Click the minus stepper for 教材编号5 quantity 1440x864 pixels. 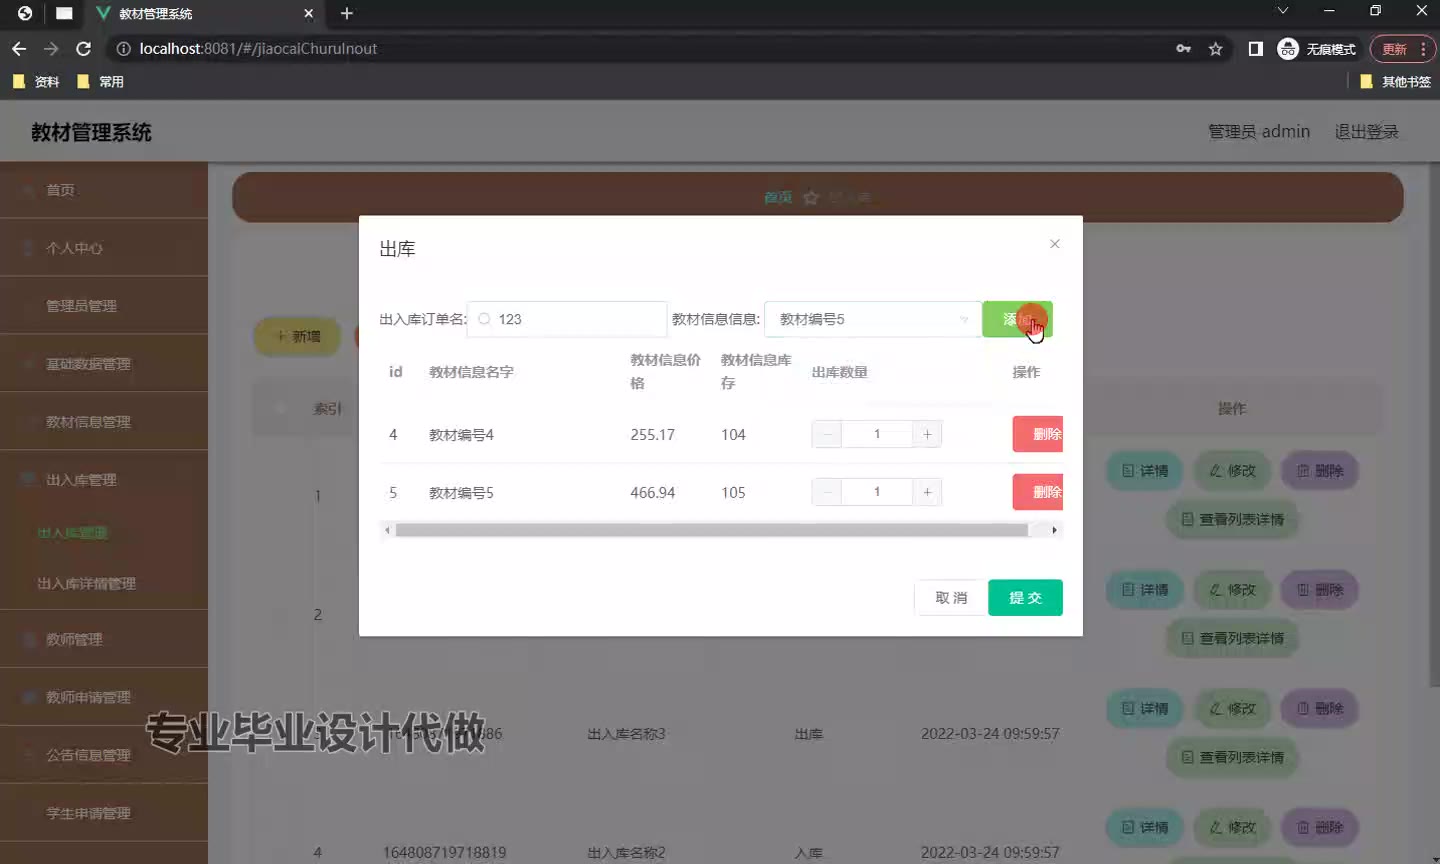827,492
